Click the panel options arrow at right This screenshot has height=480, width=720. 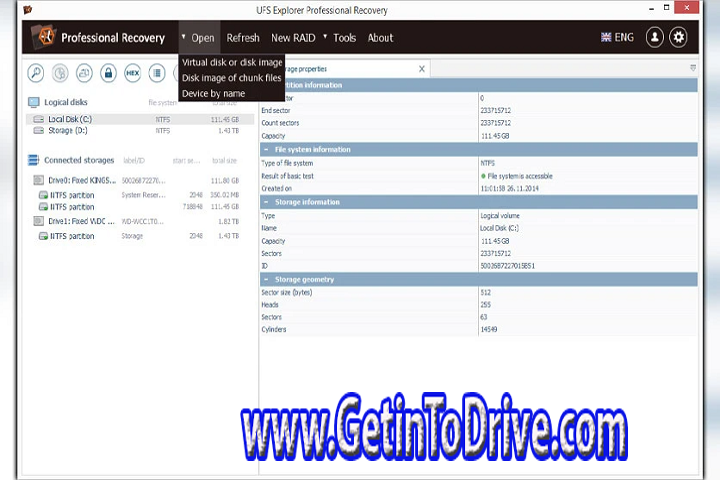(x=693, y=68)
